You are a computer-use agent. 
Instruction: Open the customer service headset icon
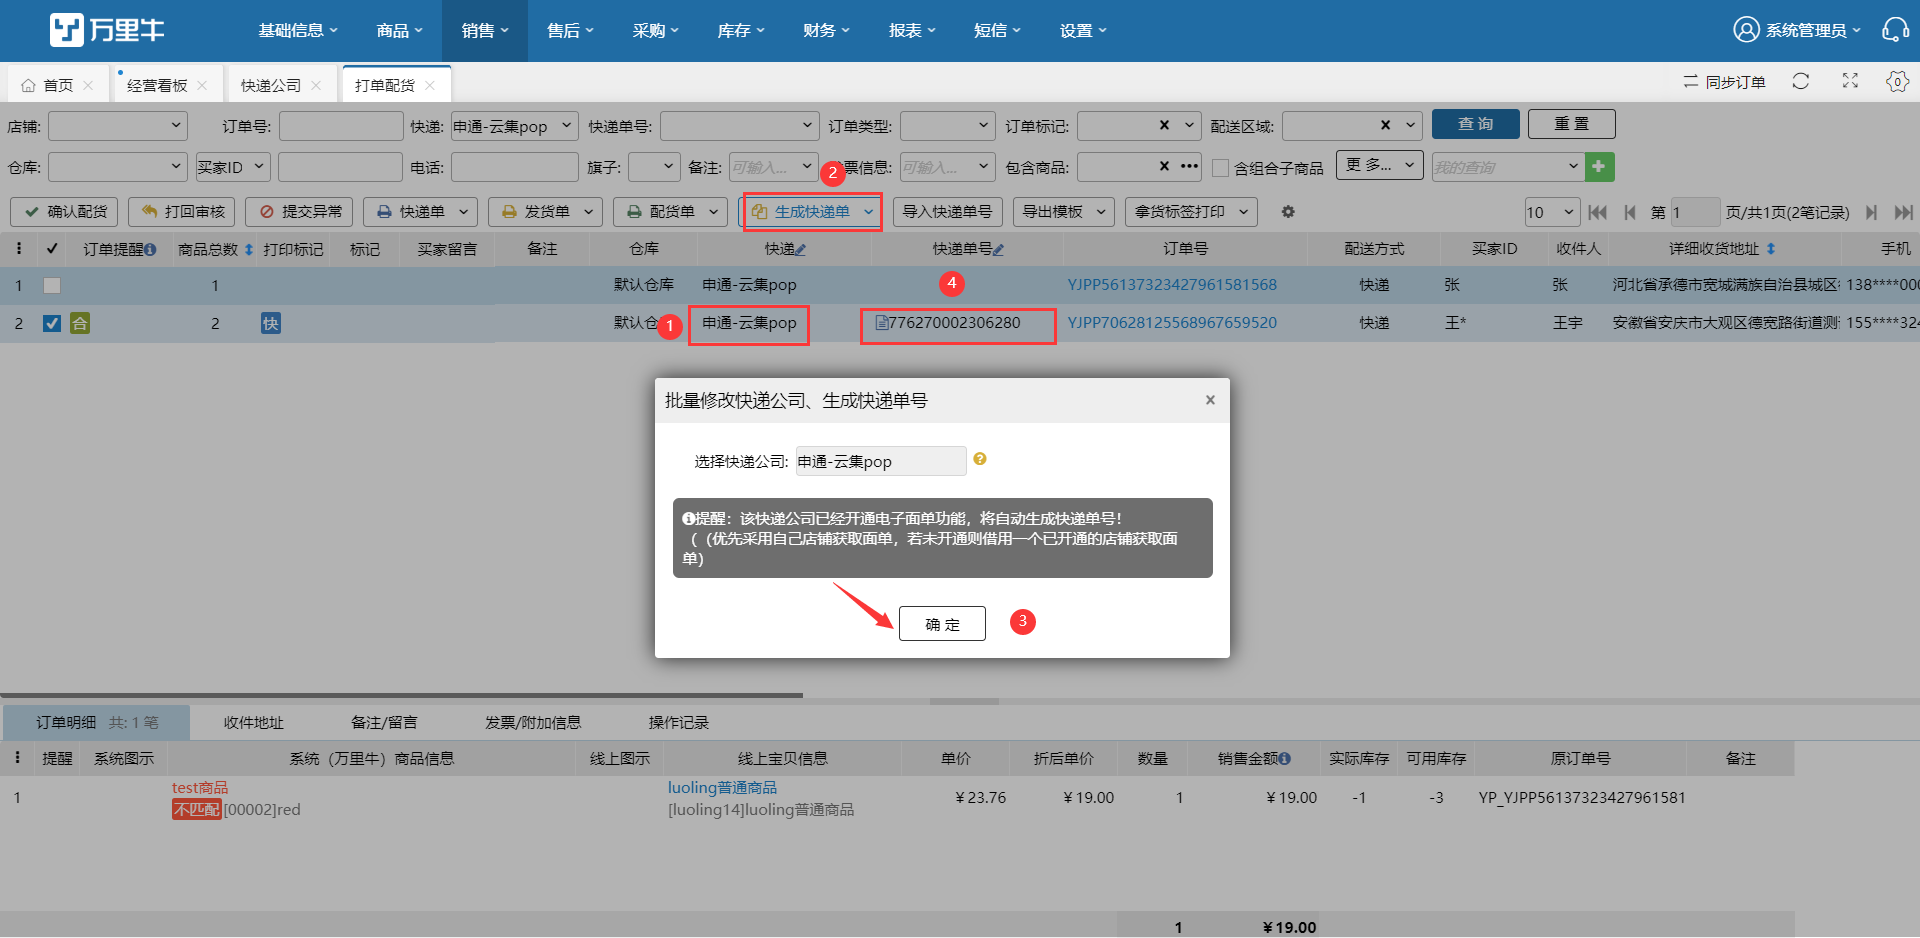click(1894, 30)
